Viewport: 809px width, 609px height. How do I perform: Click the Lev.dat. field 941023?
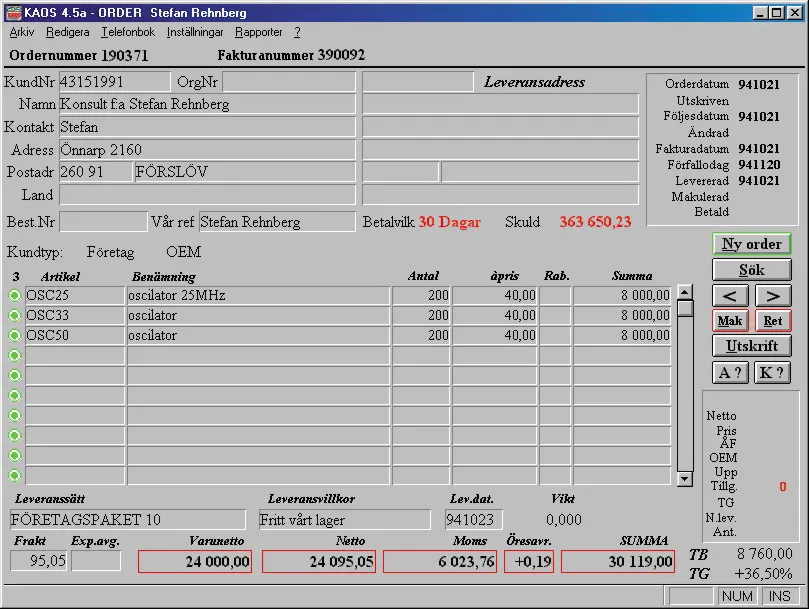474,520
